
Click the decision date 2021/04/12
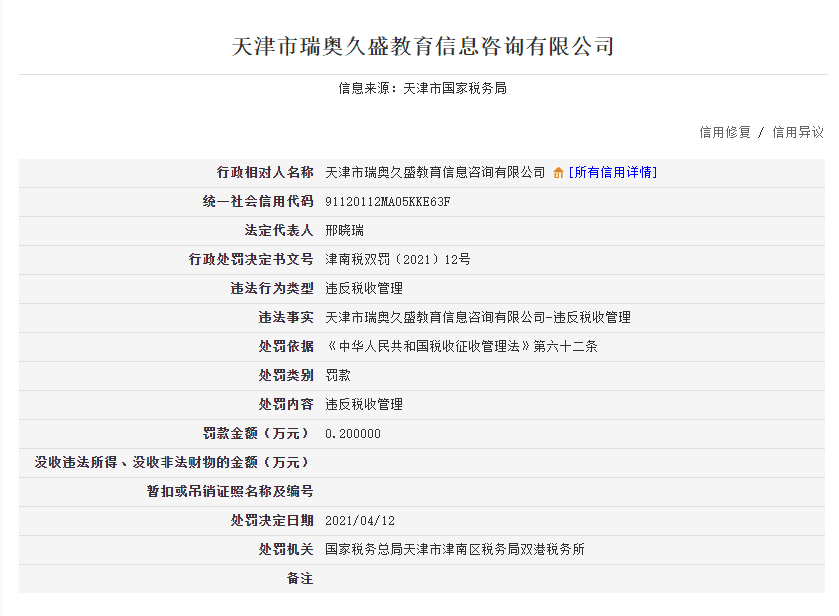pos(360,520)
